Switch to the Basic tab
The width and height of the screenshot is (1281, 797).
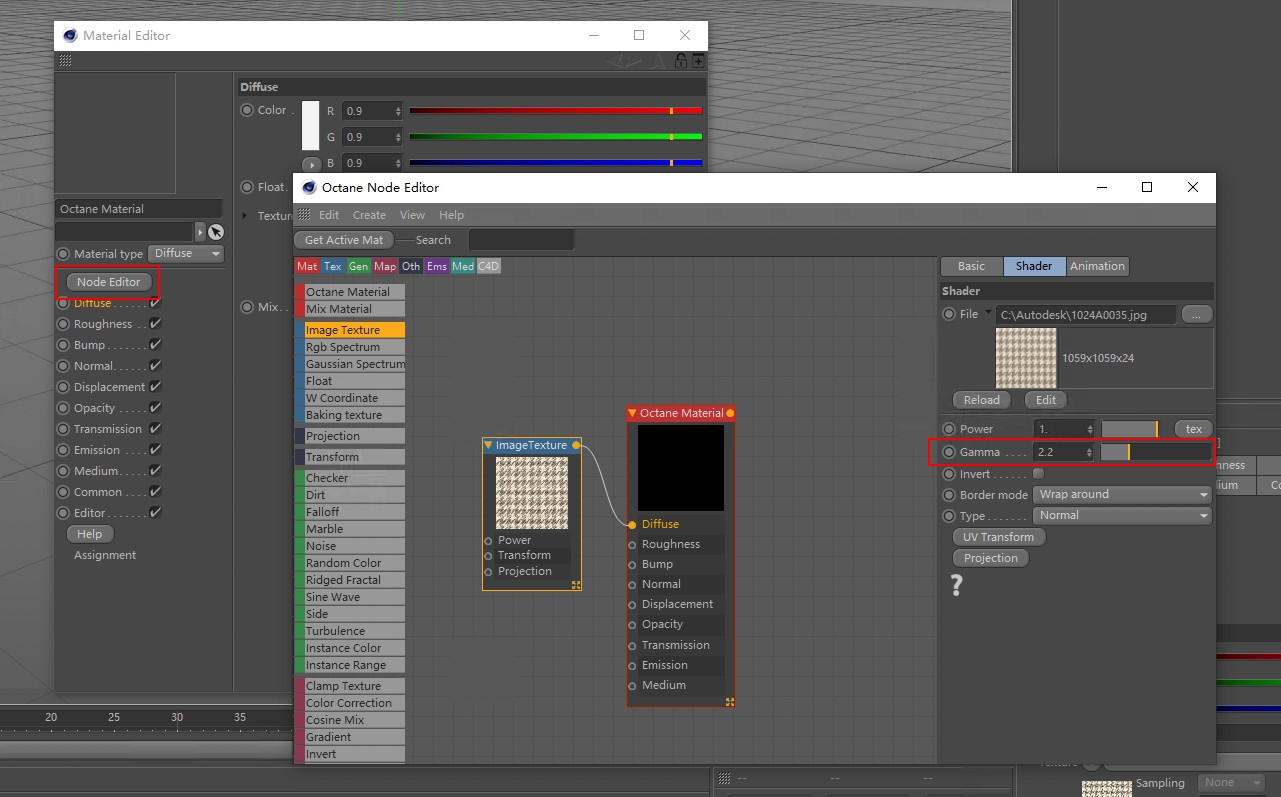[971, 266]
